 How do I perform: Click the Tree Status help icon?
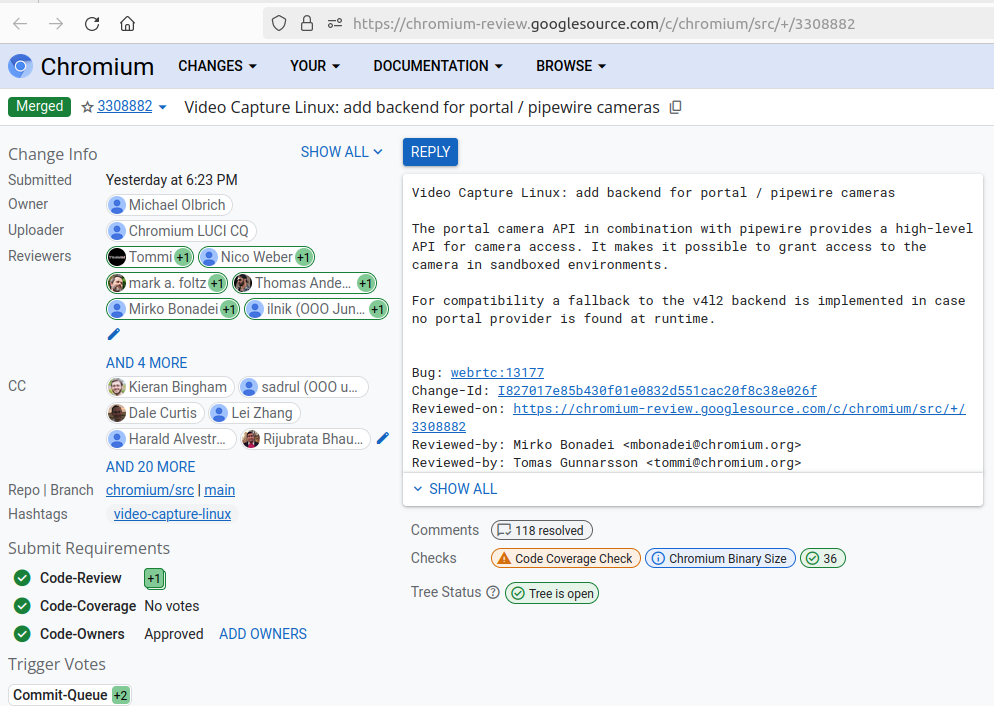493,593
